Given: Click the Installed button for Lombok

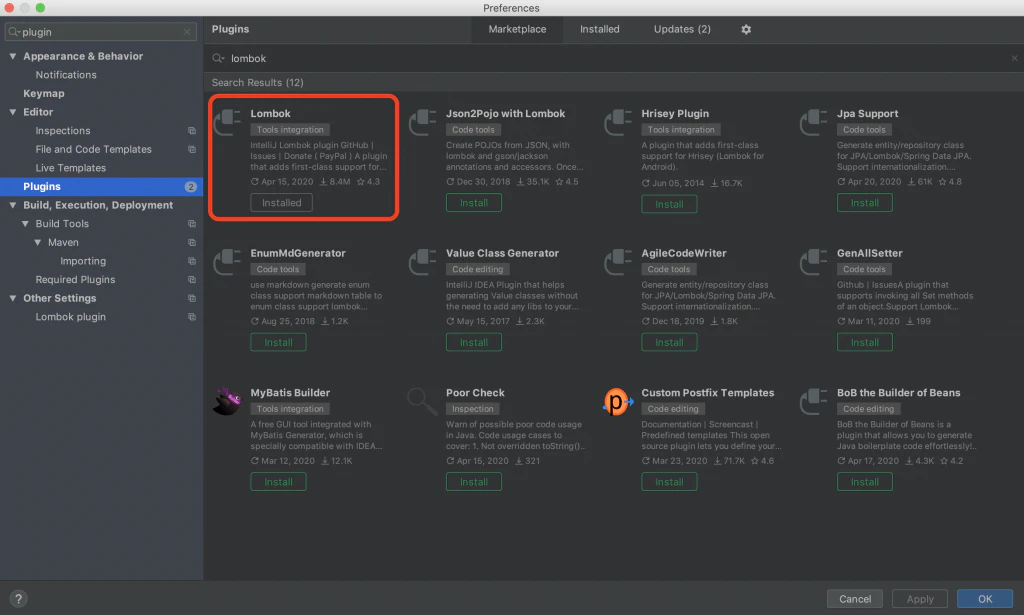Looking at the screenshot, I should click(281, 203).
